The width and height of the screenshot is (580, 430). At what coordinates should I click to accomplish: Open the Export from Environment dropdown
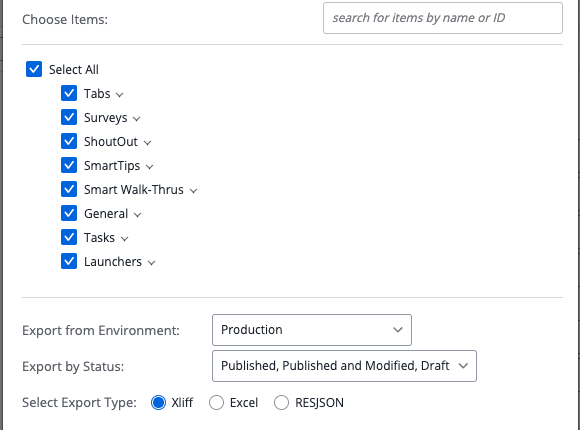point(312,330)
